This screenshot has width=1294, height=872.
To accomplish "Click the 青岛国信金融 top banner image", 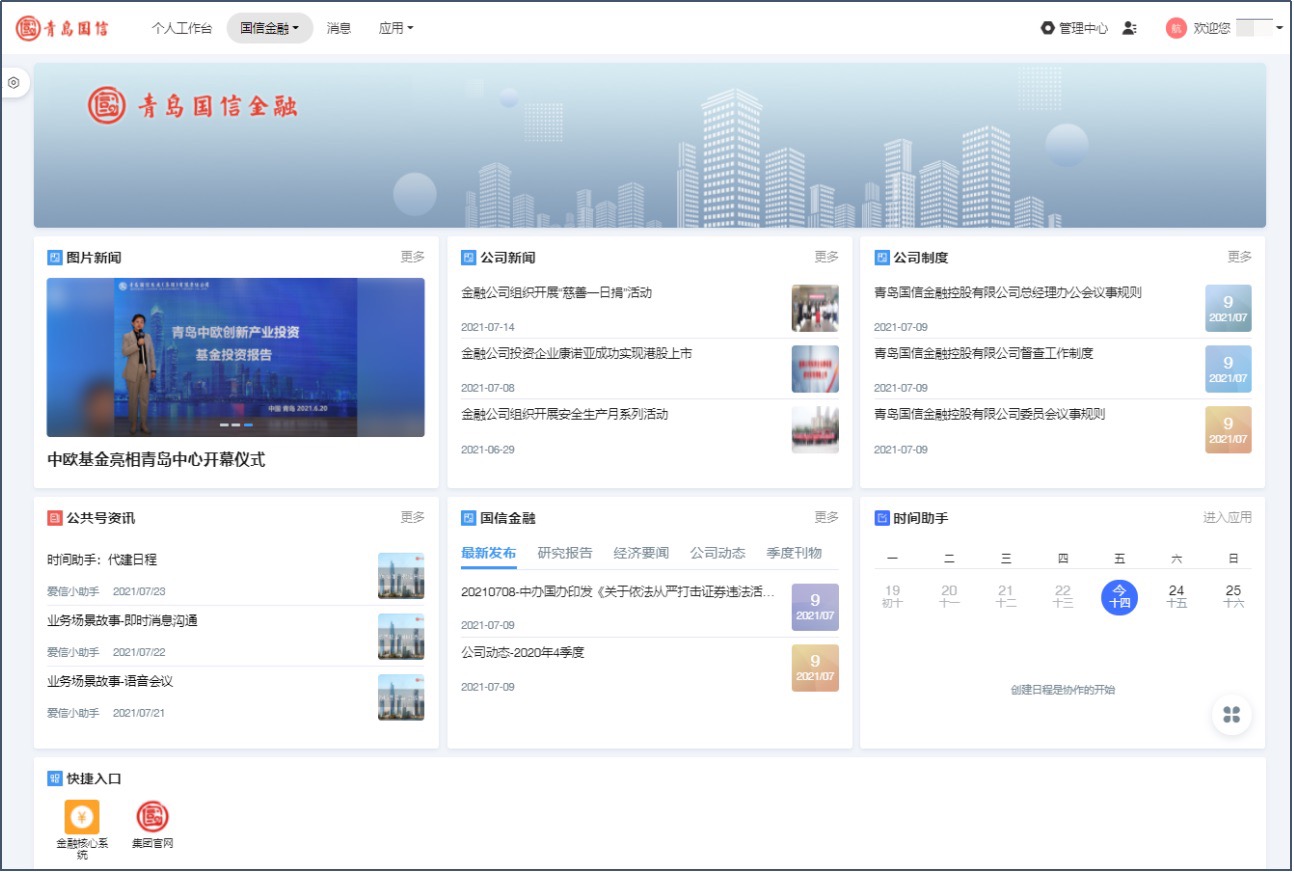I will click(650, 146).
